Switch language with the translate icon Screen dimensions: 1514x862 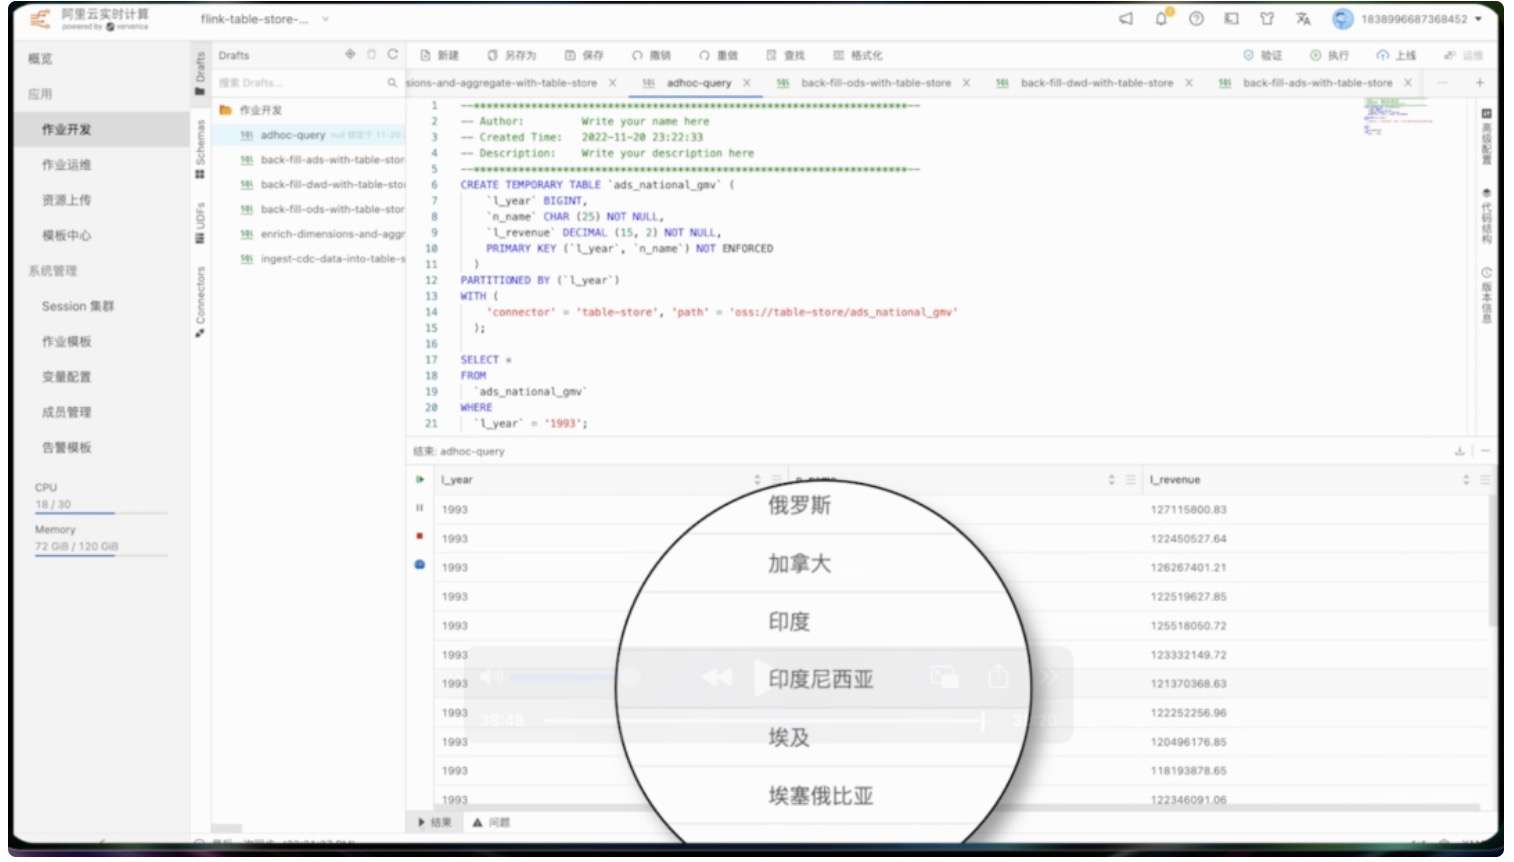click(x=1303, y=19)
